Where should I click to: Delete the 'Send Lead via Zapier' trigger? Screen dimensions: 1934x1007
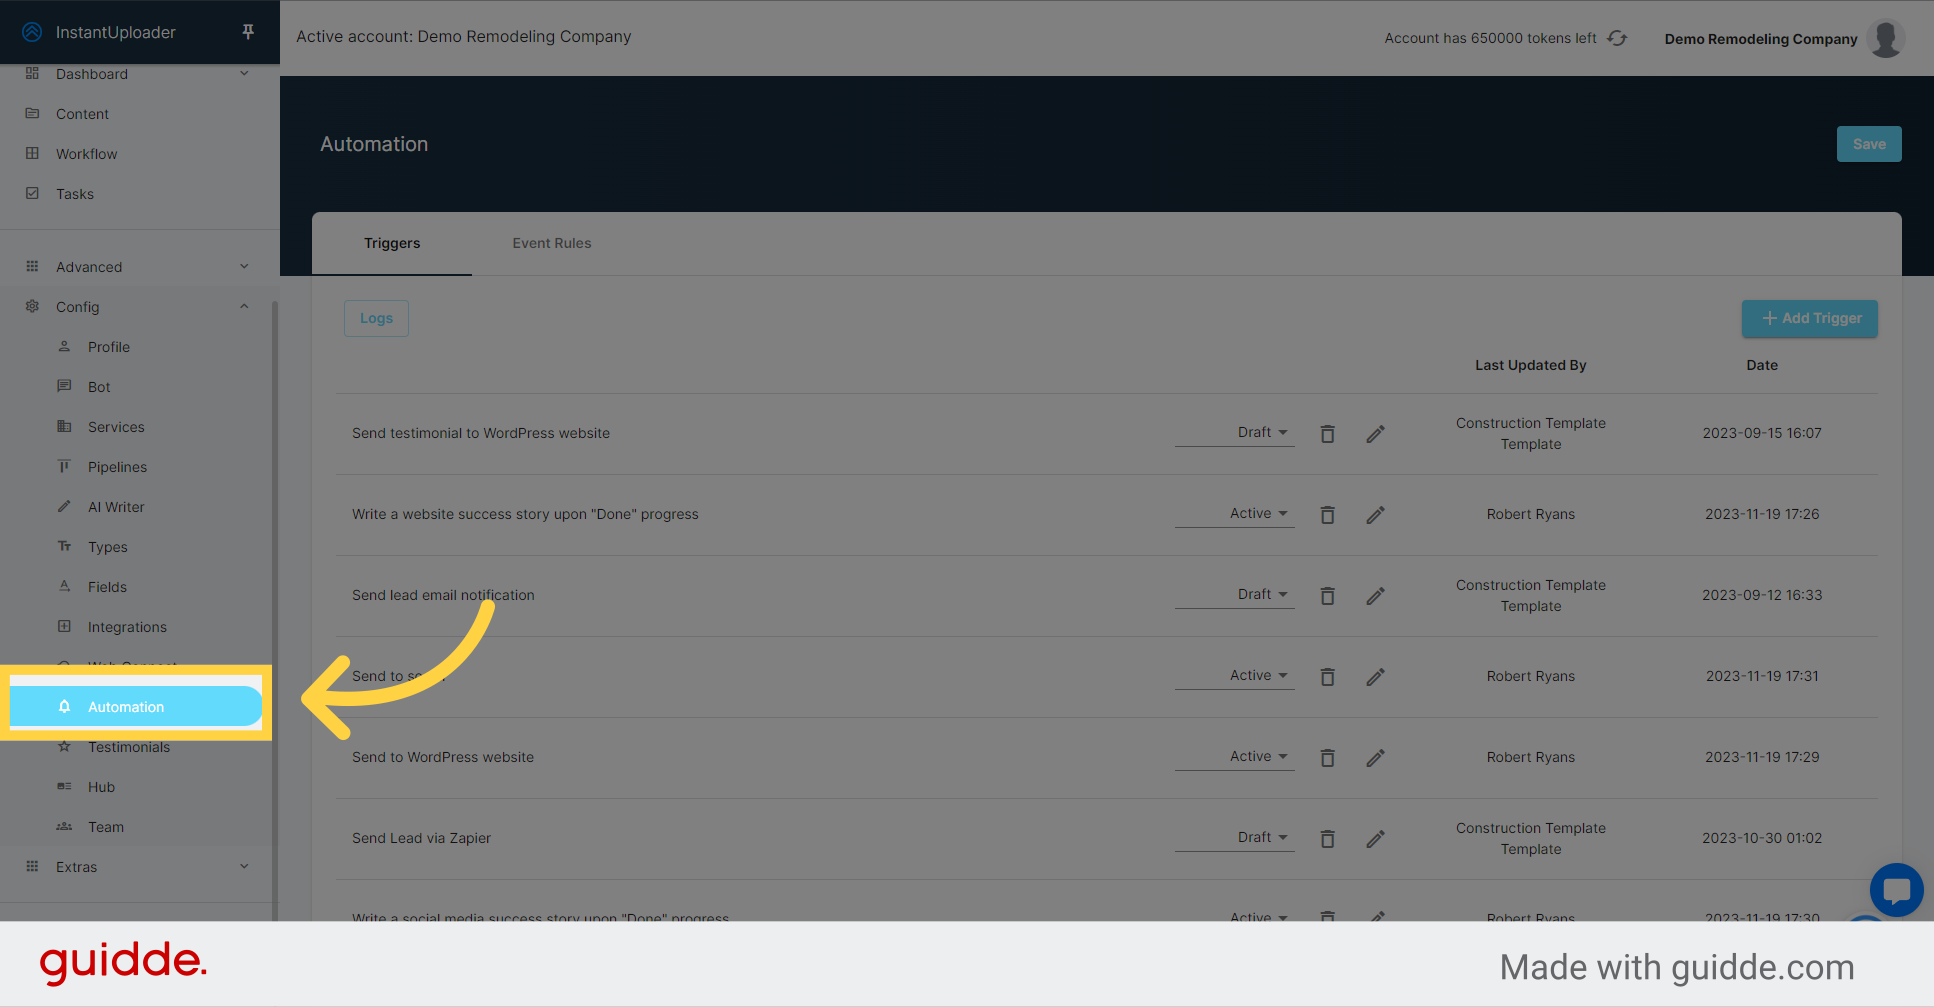click(1327, 838)
